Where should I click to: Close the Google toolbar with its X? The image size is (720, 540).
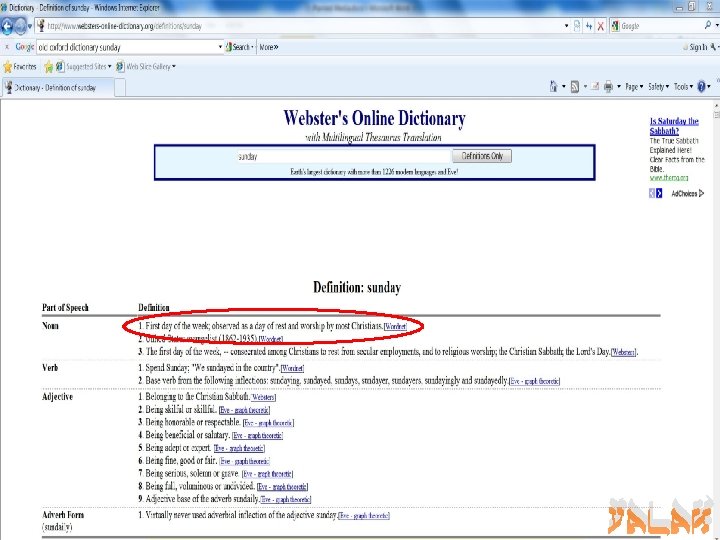(x=6, y=47)
